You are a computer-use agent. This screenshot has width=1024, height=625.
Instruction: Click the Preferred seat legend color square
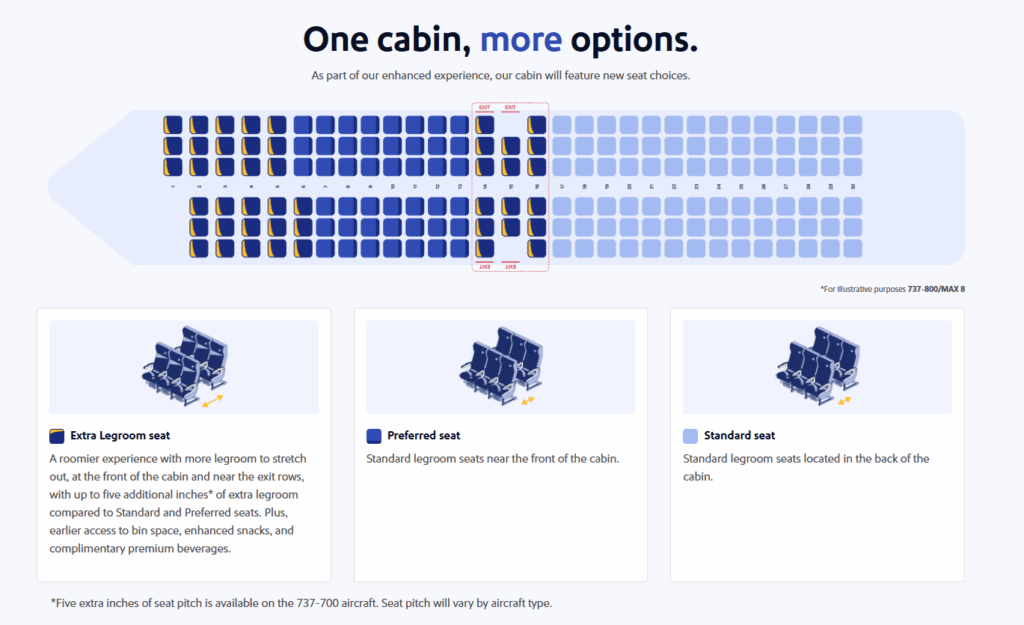coord(374,436)
